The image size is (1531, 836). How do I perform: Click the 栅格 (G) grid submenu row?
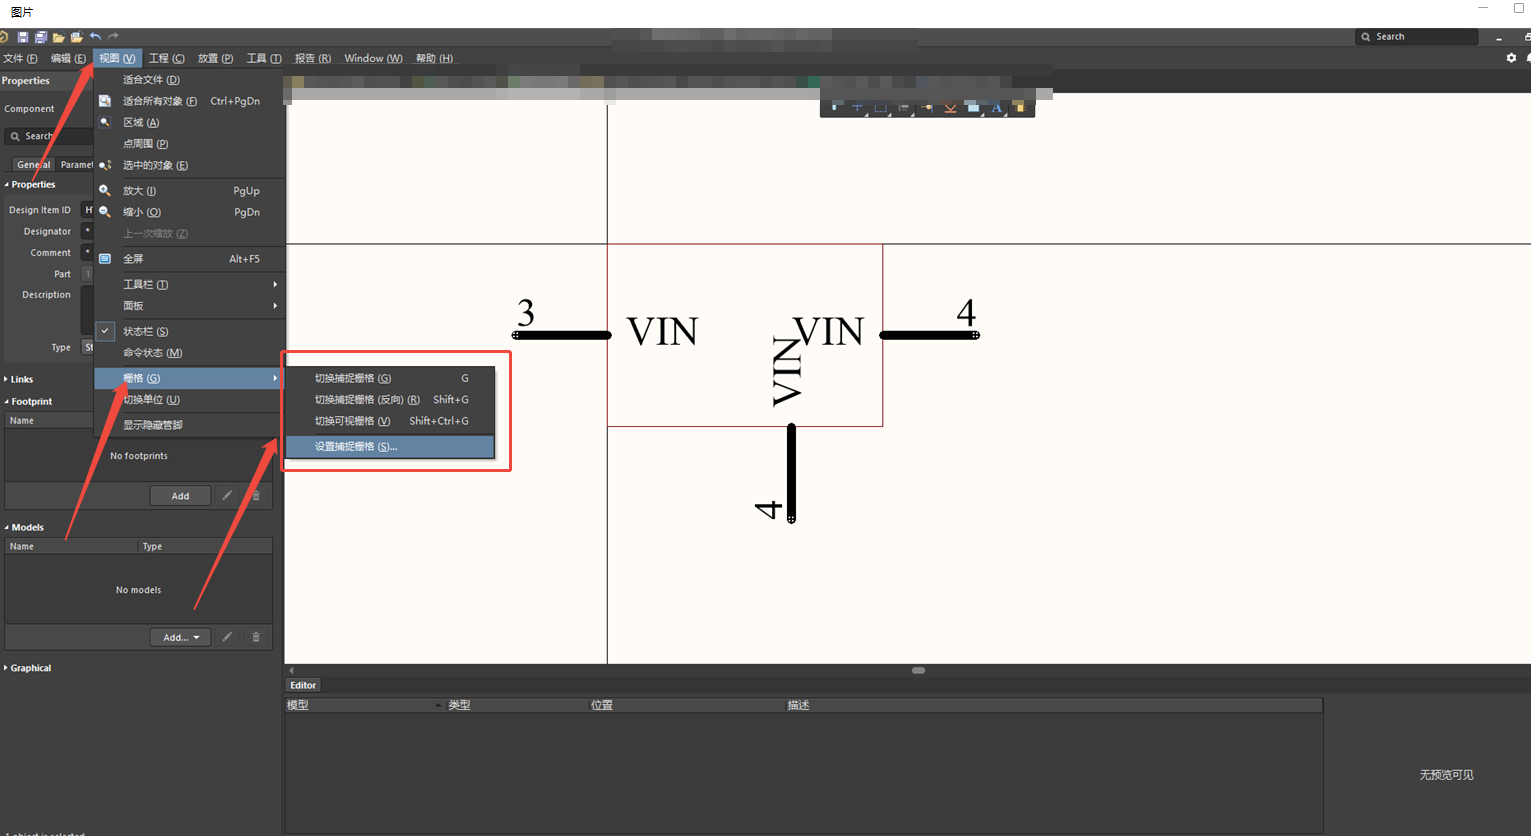pos(189,378)
